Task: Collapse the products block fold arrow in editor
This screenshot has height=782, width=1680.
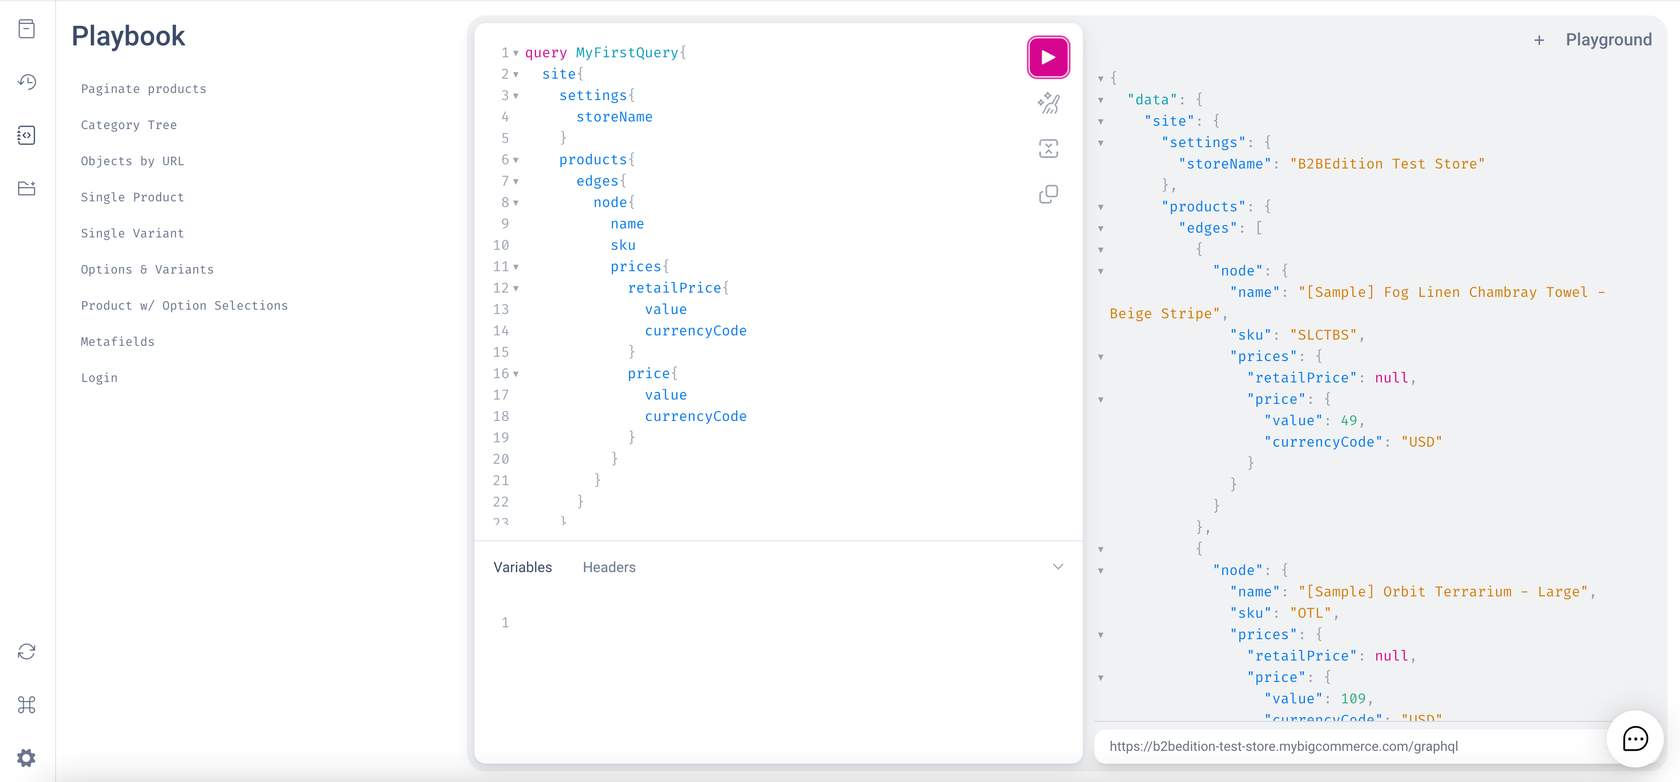Action: [x=516, y=160]
